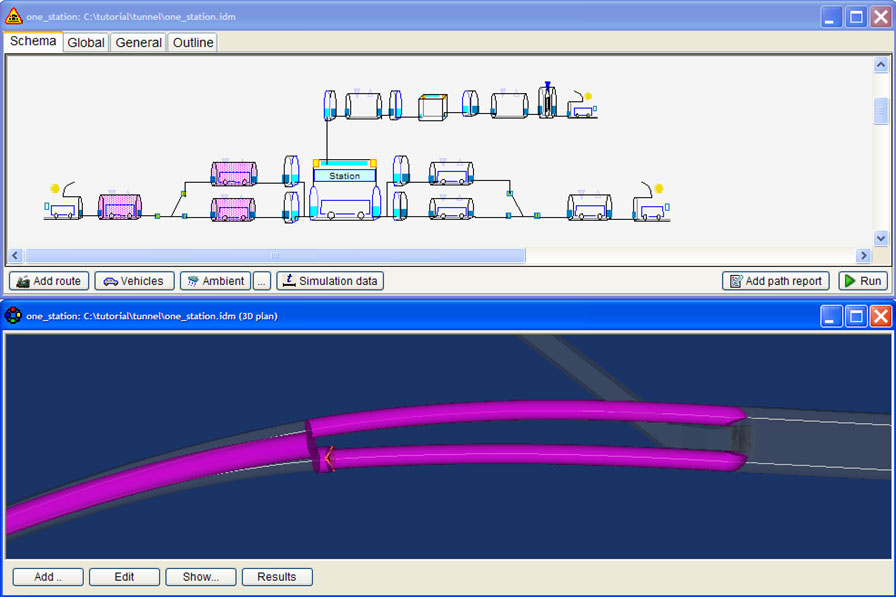Open the Add.. menu in the 3D plan window
896x597 pixels.
click(x=48, y=577)
